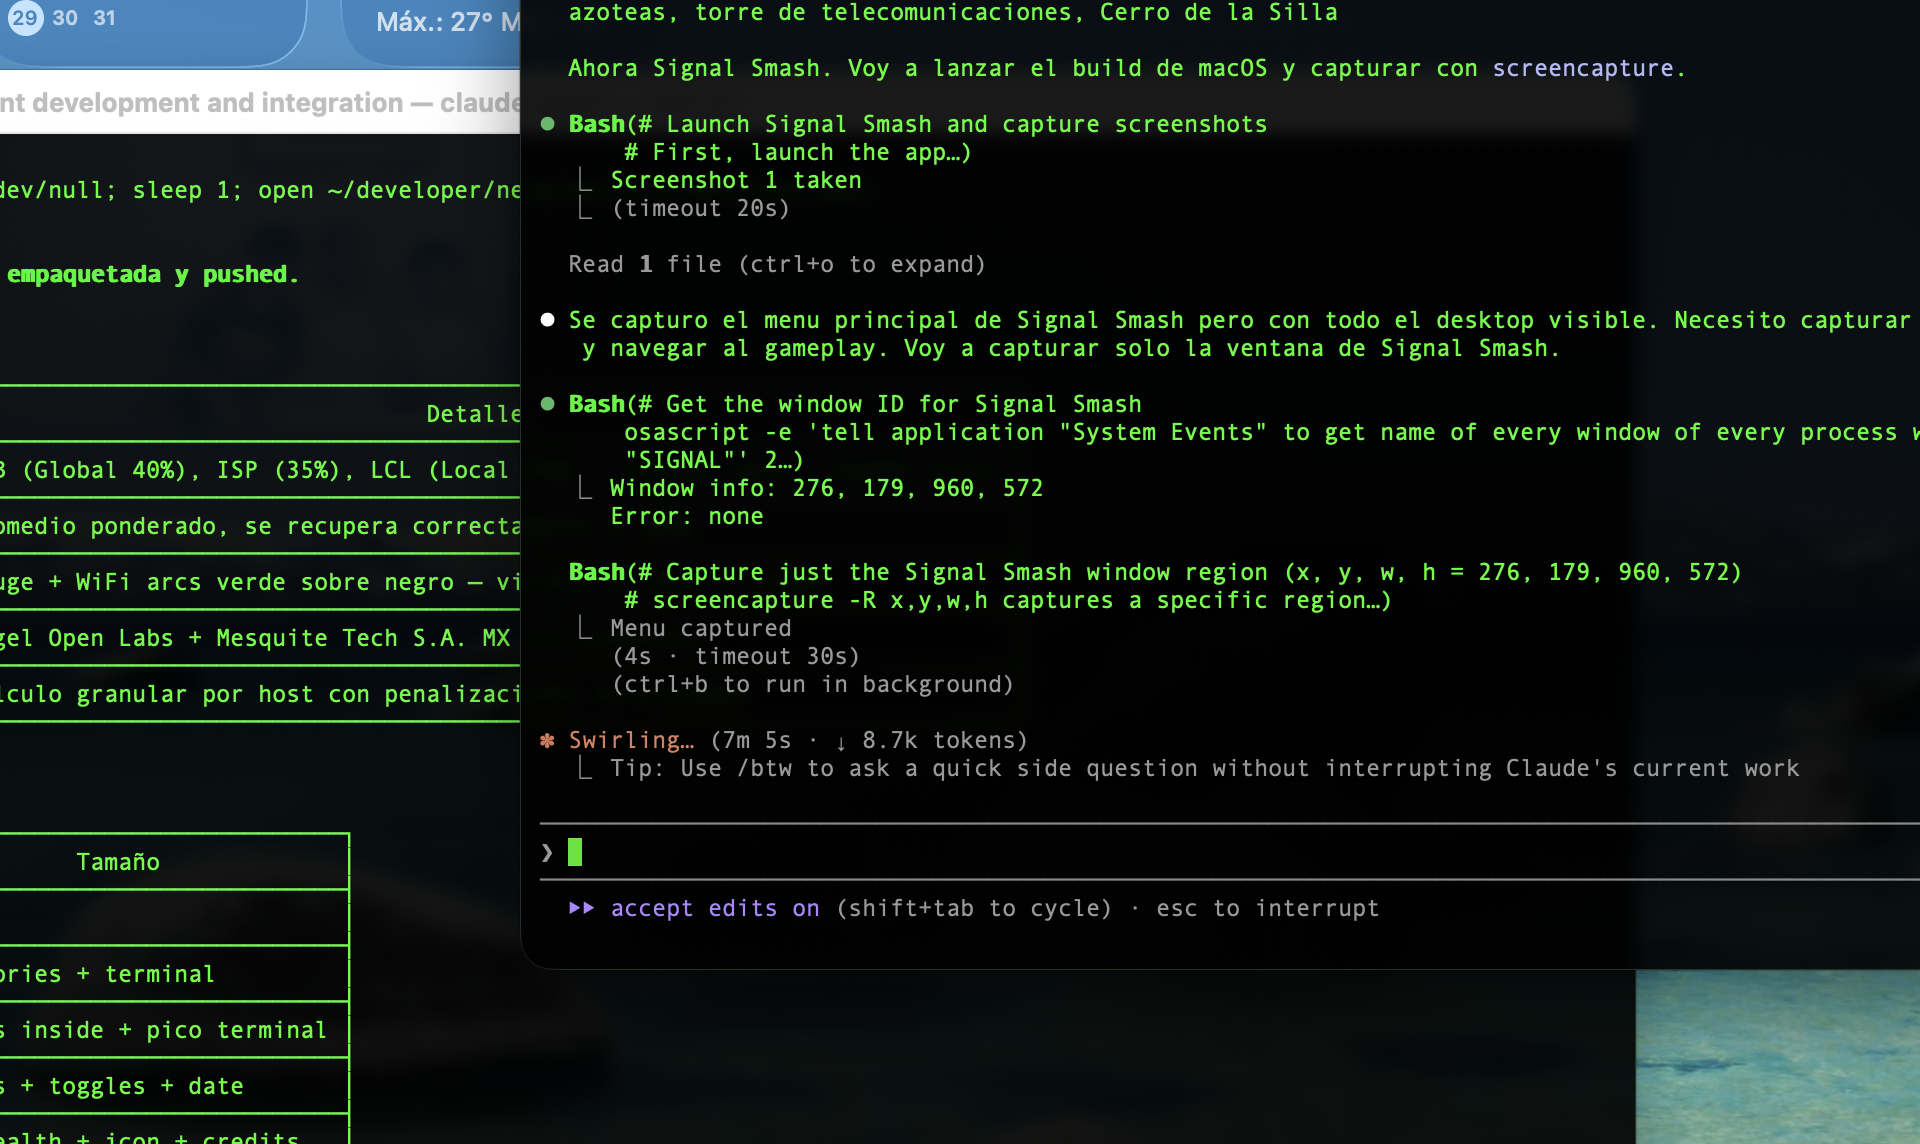Click 'azoteas, torre de telecomunicaciones' line
Screen dimensions: 1920x1144
[x=953, y=13]
